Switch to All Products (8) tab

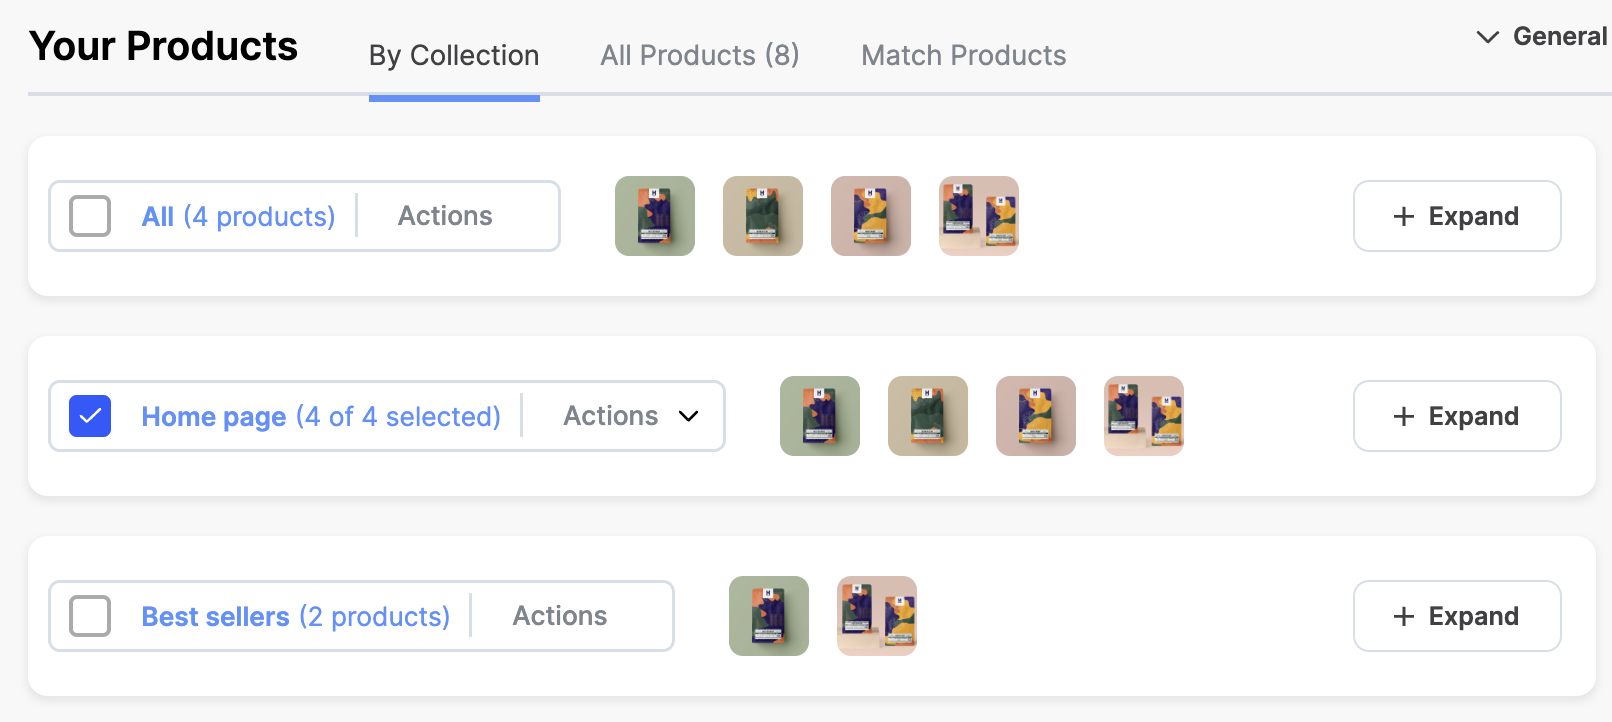700,55
